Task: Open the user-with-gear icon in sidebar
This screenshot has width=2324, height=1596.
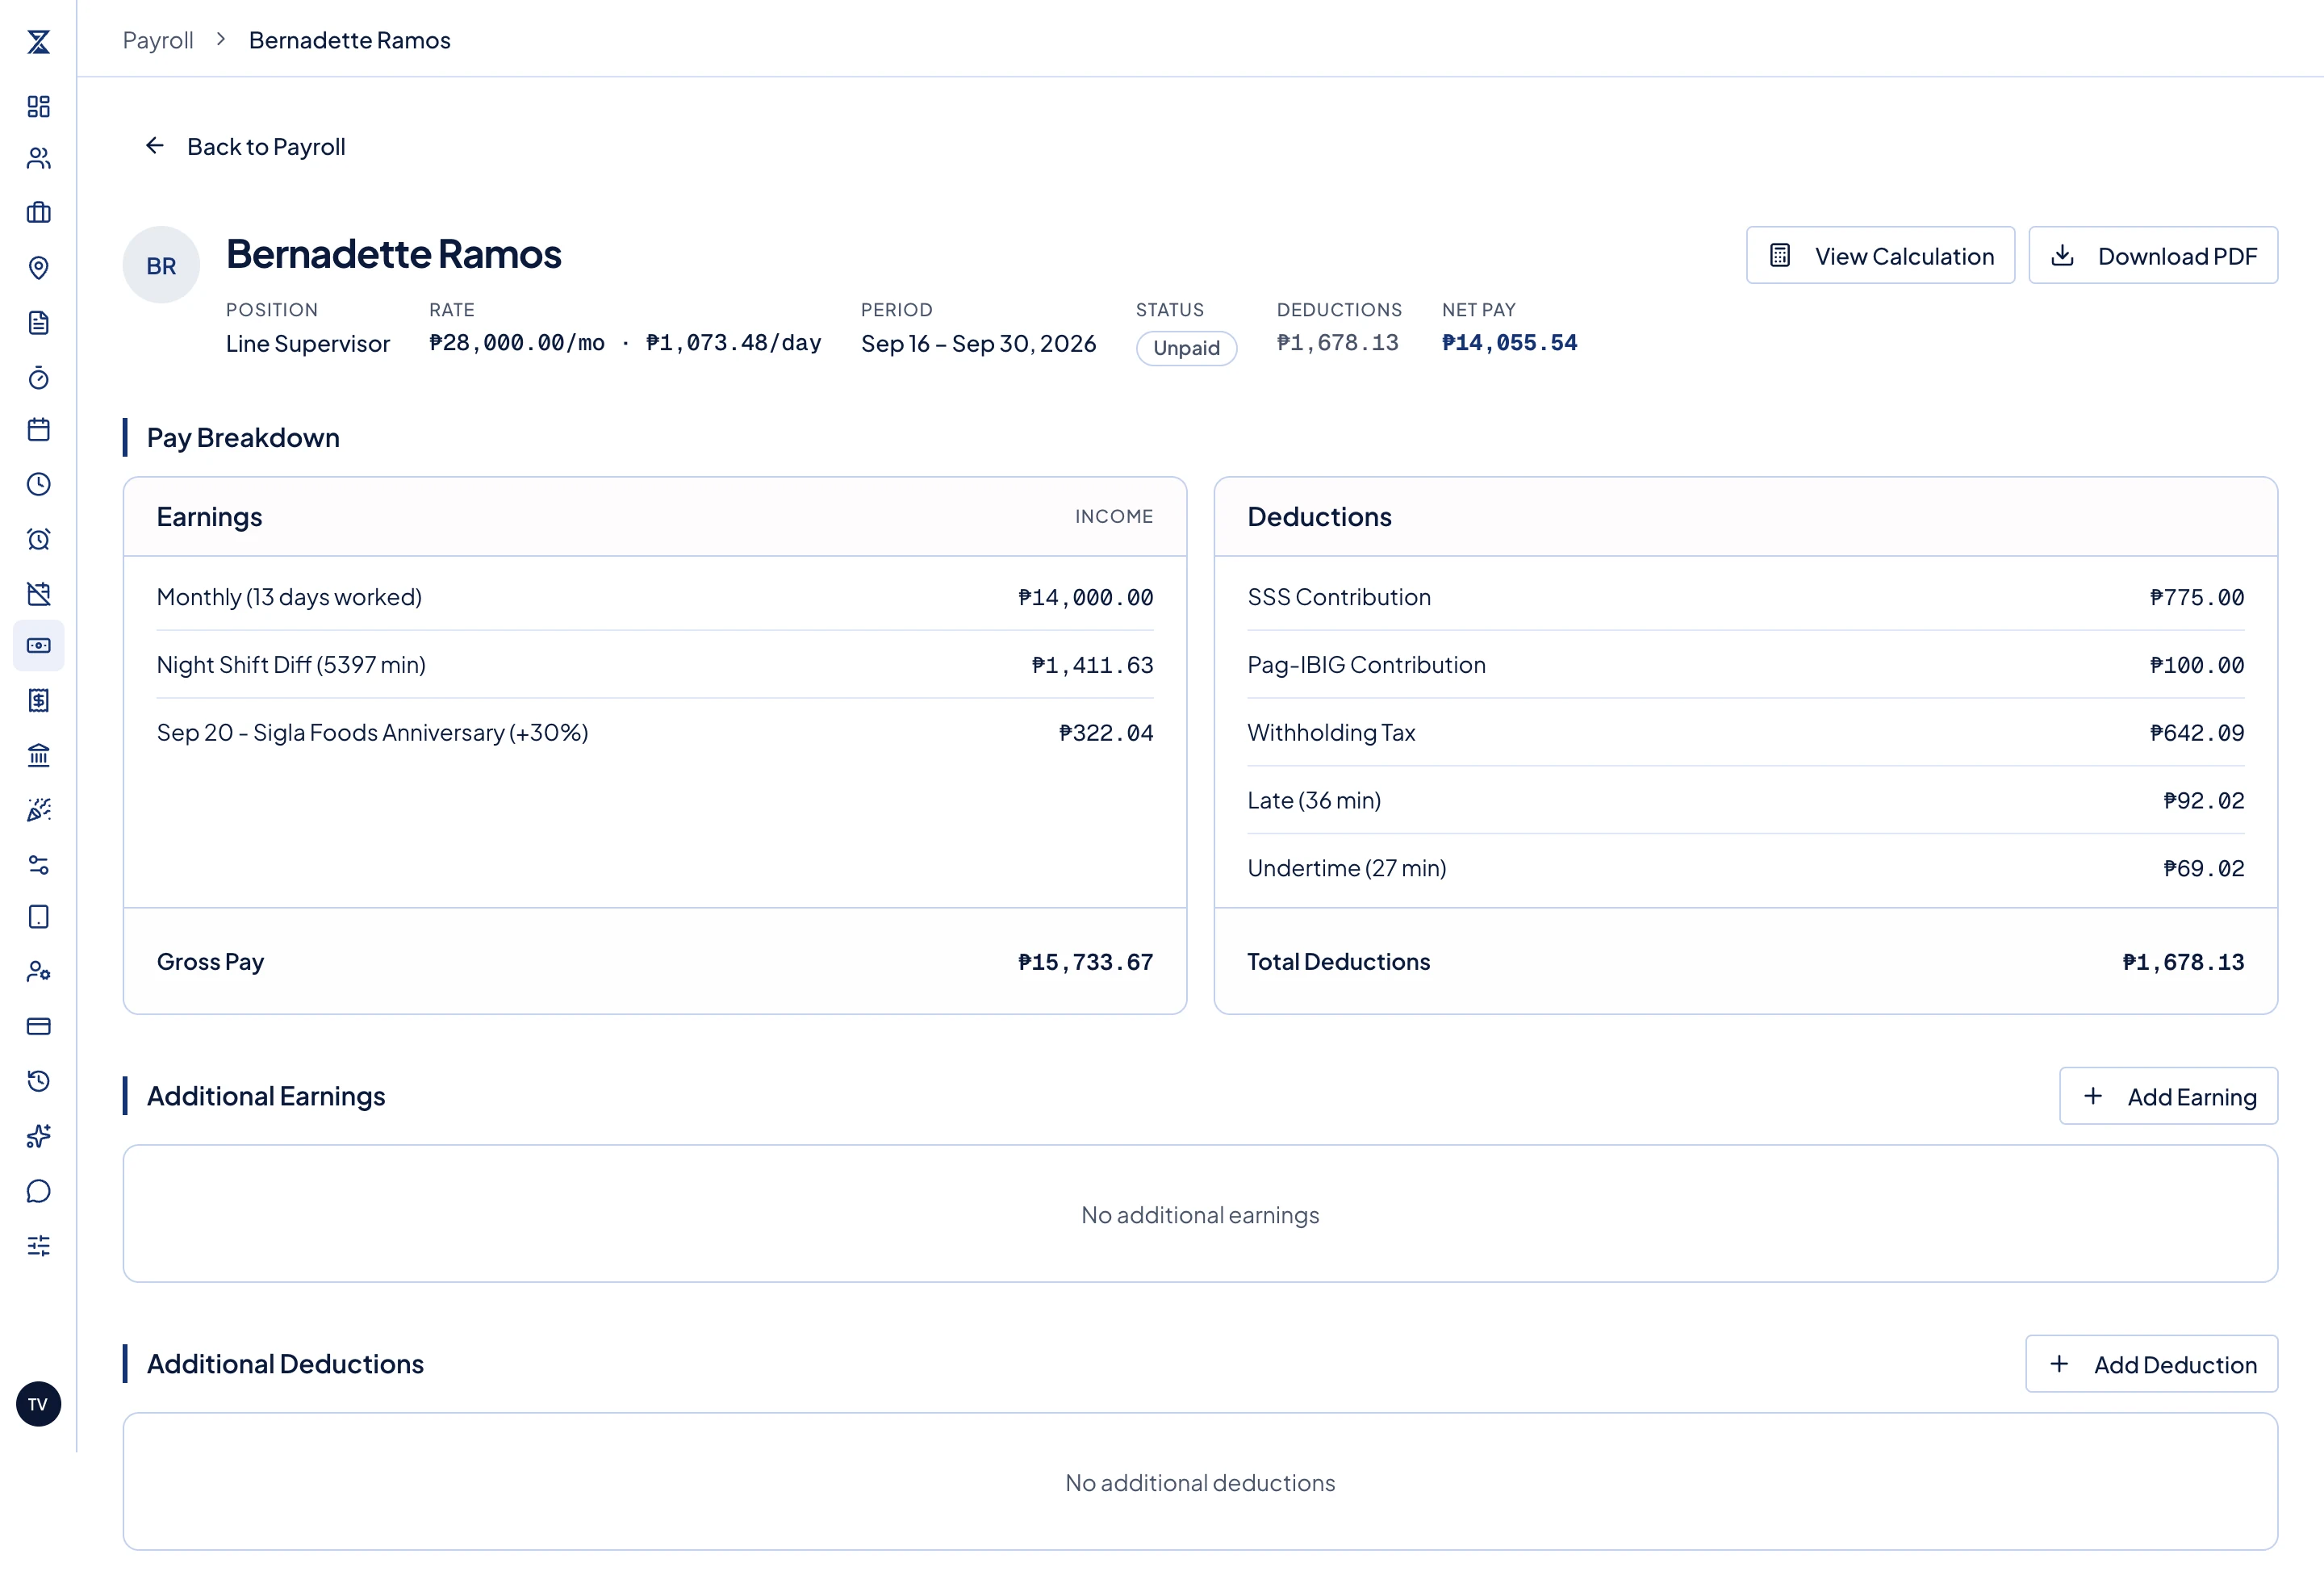Action: pyautogui.click(x=38, y=972)
